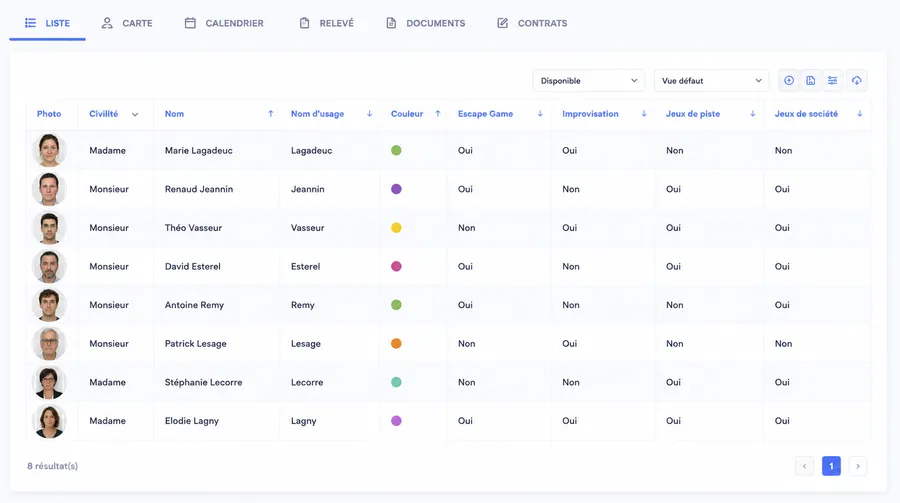Click Renaud Jeannin's purple color dot
Viewport: 900px width, 503px height.
tap(396, 189)
